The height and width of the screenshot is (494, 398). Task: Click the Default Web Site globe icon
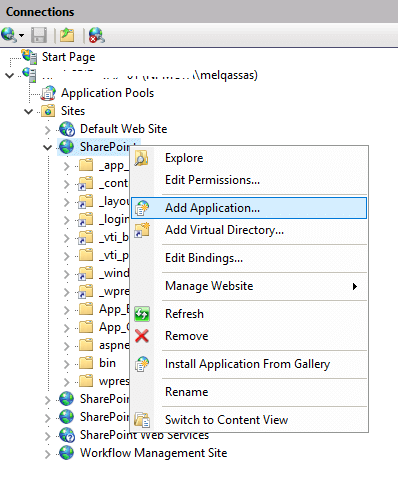[x=67, y=129]
